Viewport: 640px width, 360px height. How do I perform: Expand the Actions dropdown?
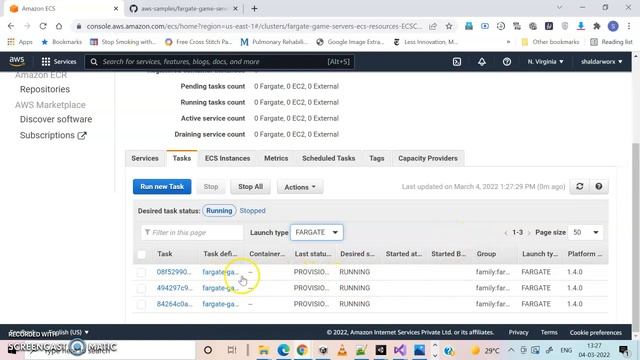300,187
